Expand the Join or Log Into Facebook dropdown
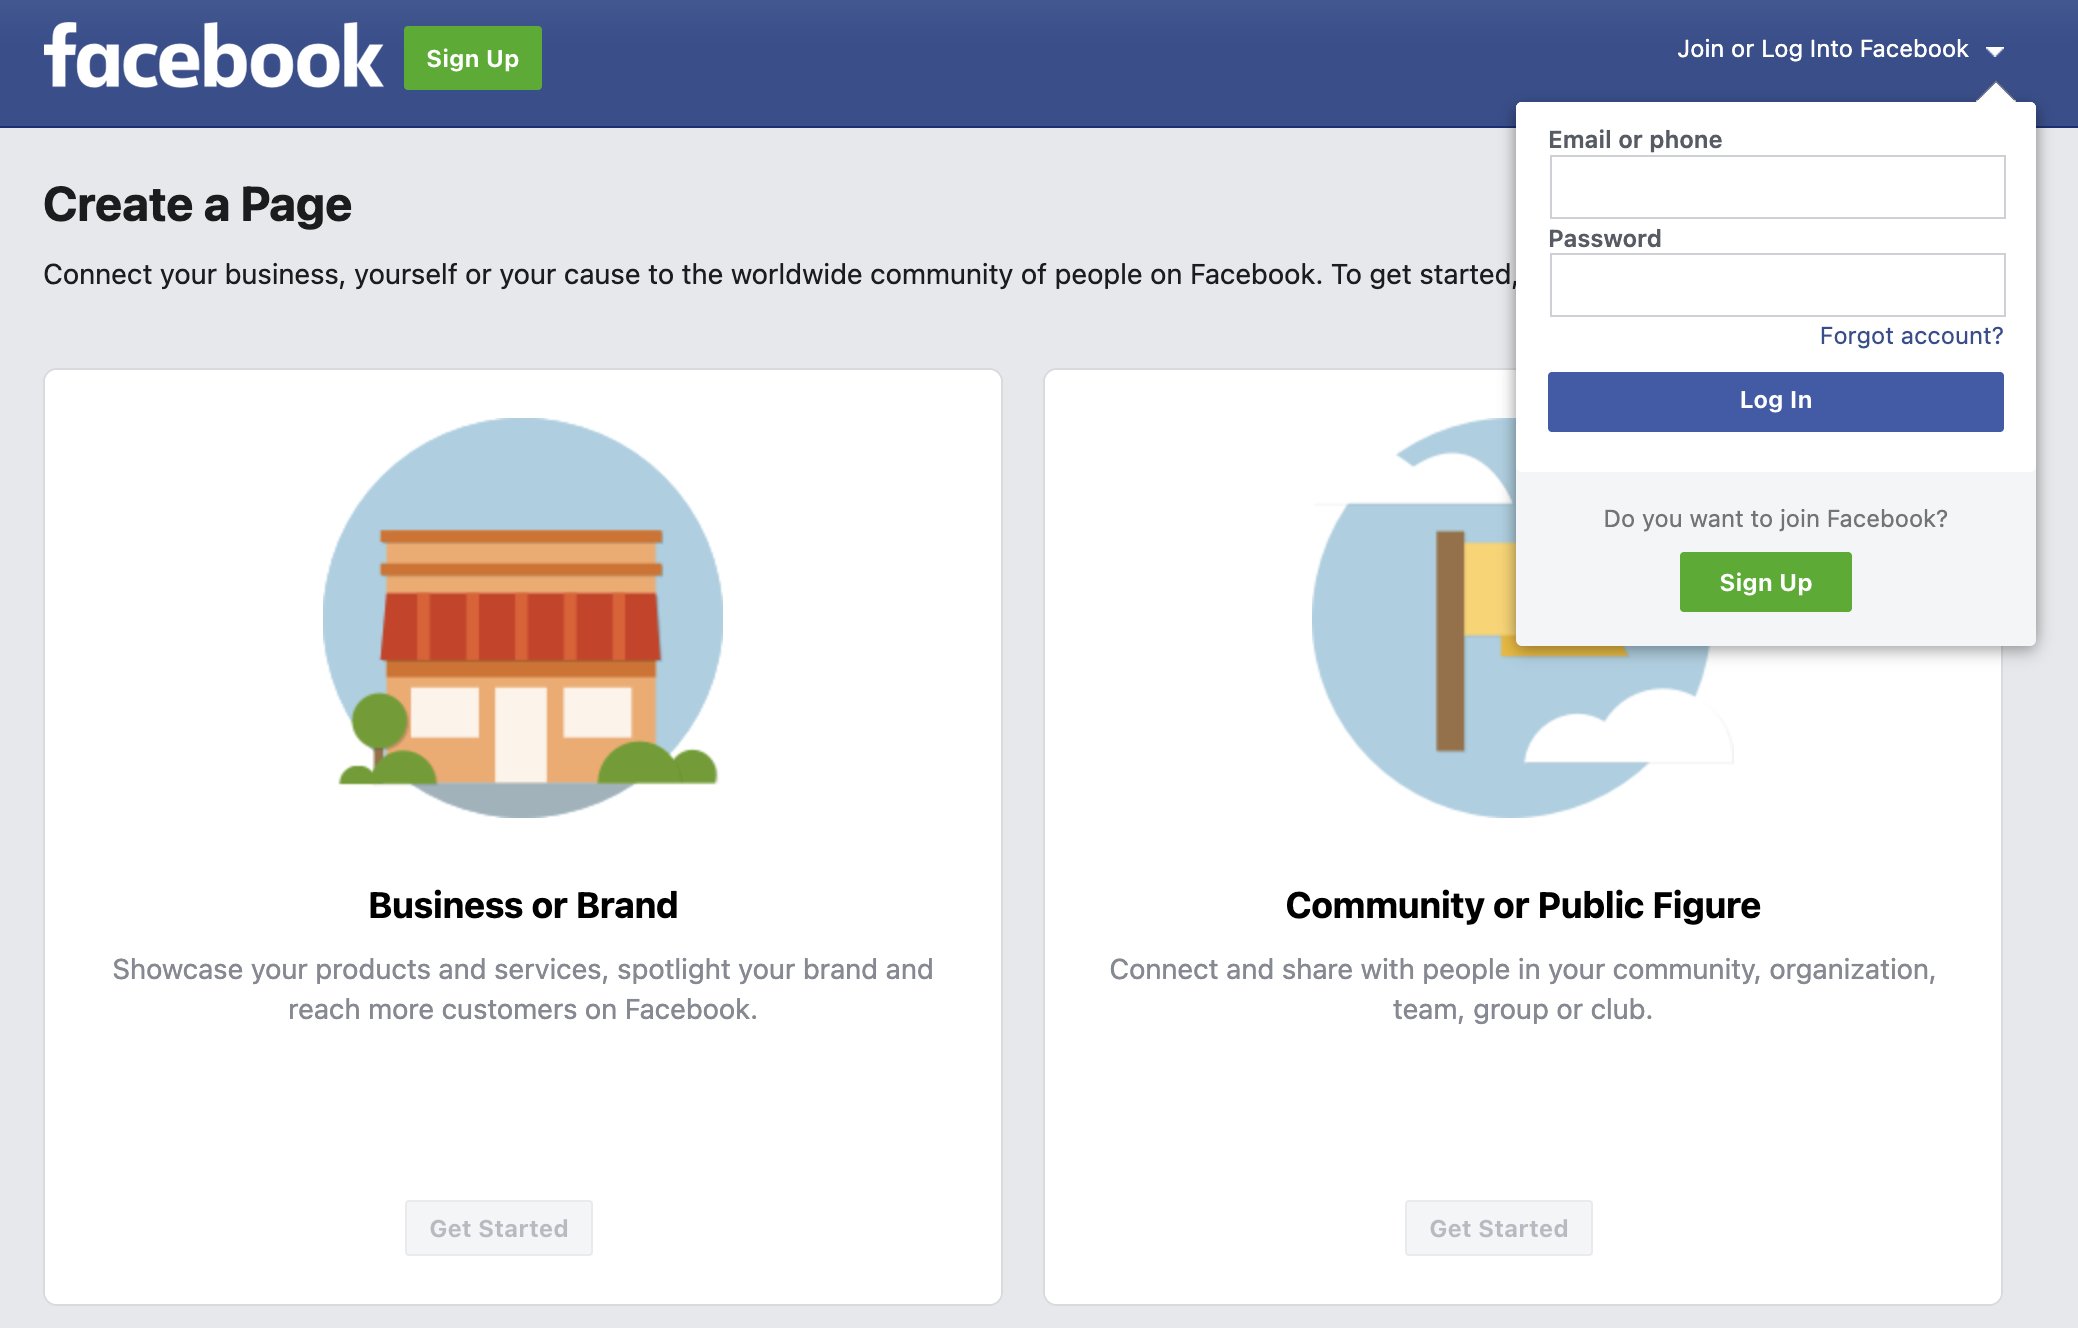This screenshot has height=1328, width=2078. [x=1824, y=48]
